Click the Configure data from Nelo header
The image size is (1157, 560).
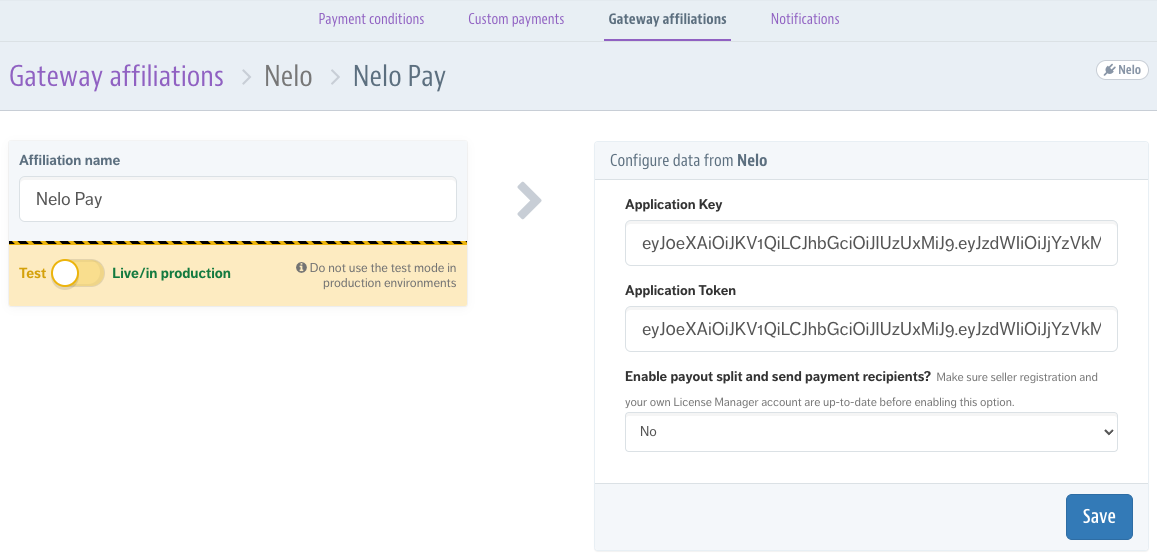tap(688, 160)
